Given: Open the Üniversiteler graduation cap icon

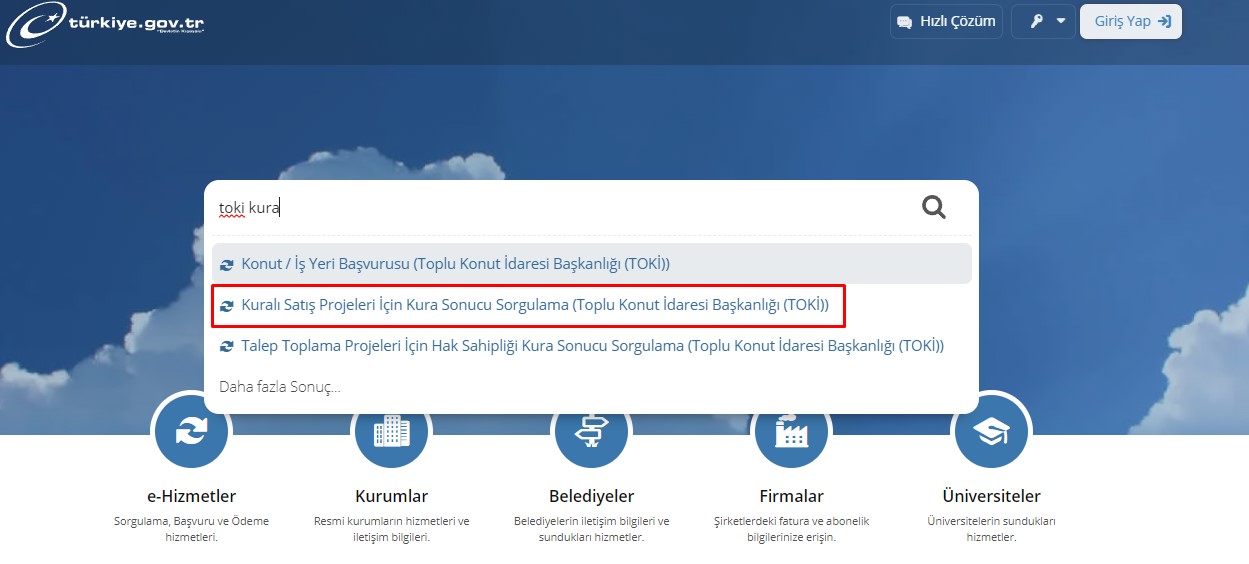Looking at the screenshot, I should 991,432.
